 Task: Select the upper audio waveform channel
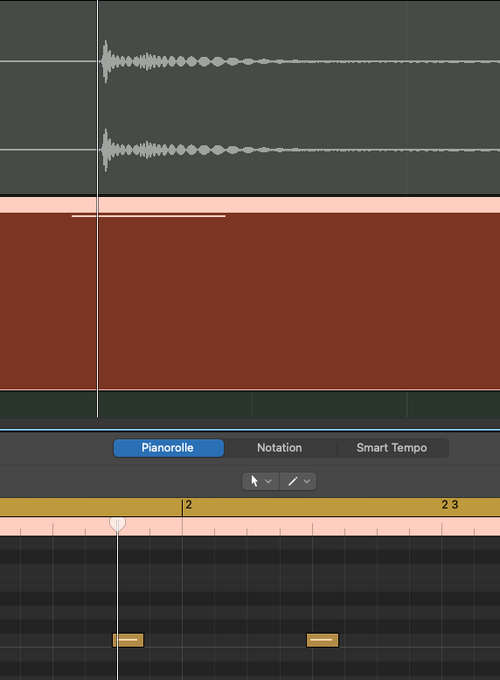250,61
